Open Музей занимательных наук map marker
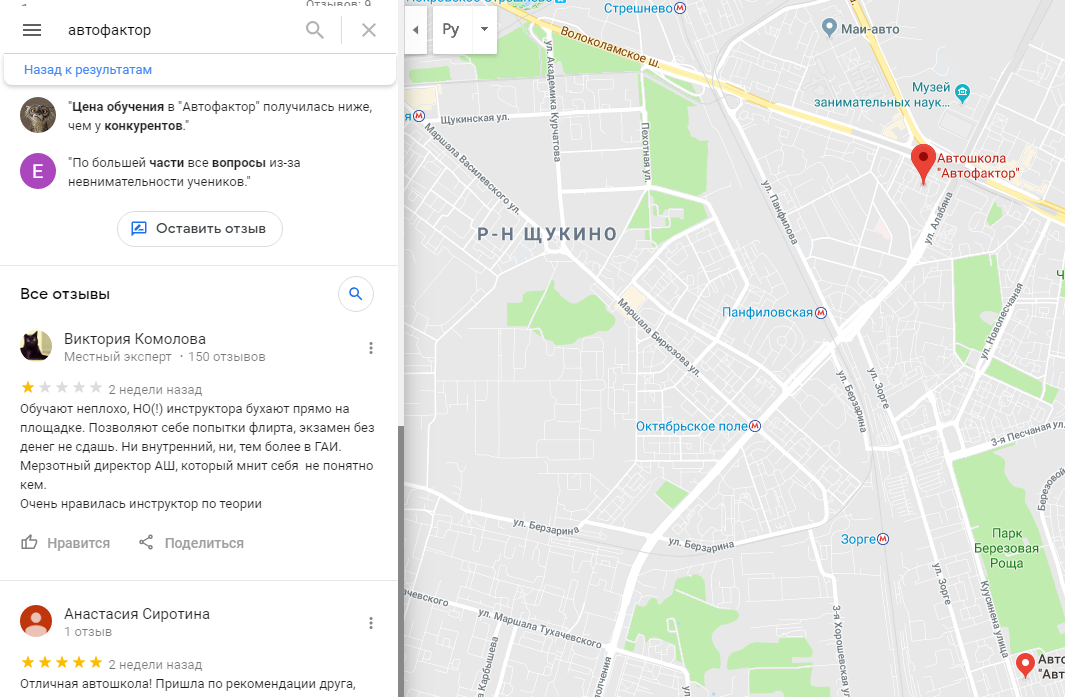The width and height of the screenshot is (1065, 697). pyautogui.click(x=962, y=91)
